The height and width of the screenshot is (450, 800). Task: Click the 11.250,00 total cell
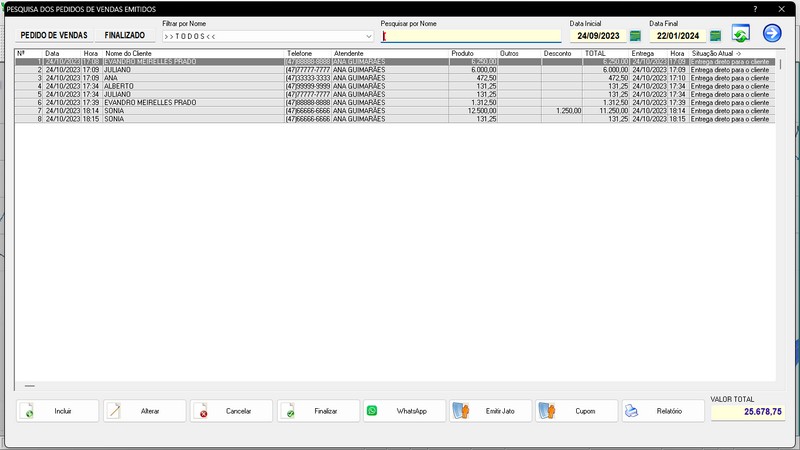point(606,111)
